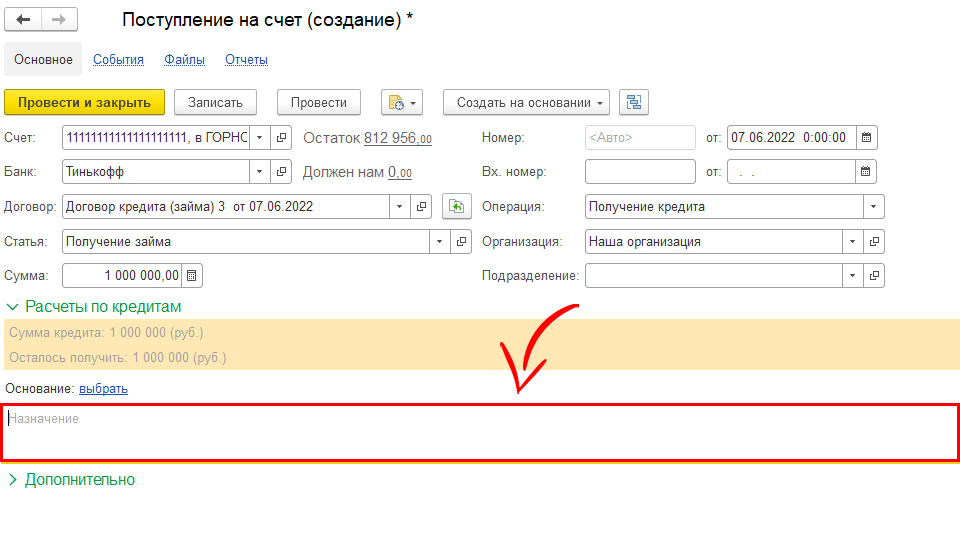Viewport: 960px width, 540px height.
Task: Open the Банк record with open-form icon
Action: point(282,172)
